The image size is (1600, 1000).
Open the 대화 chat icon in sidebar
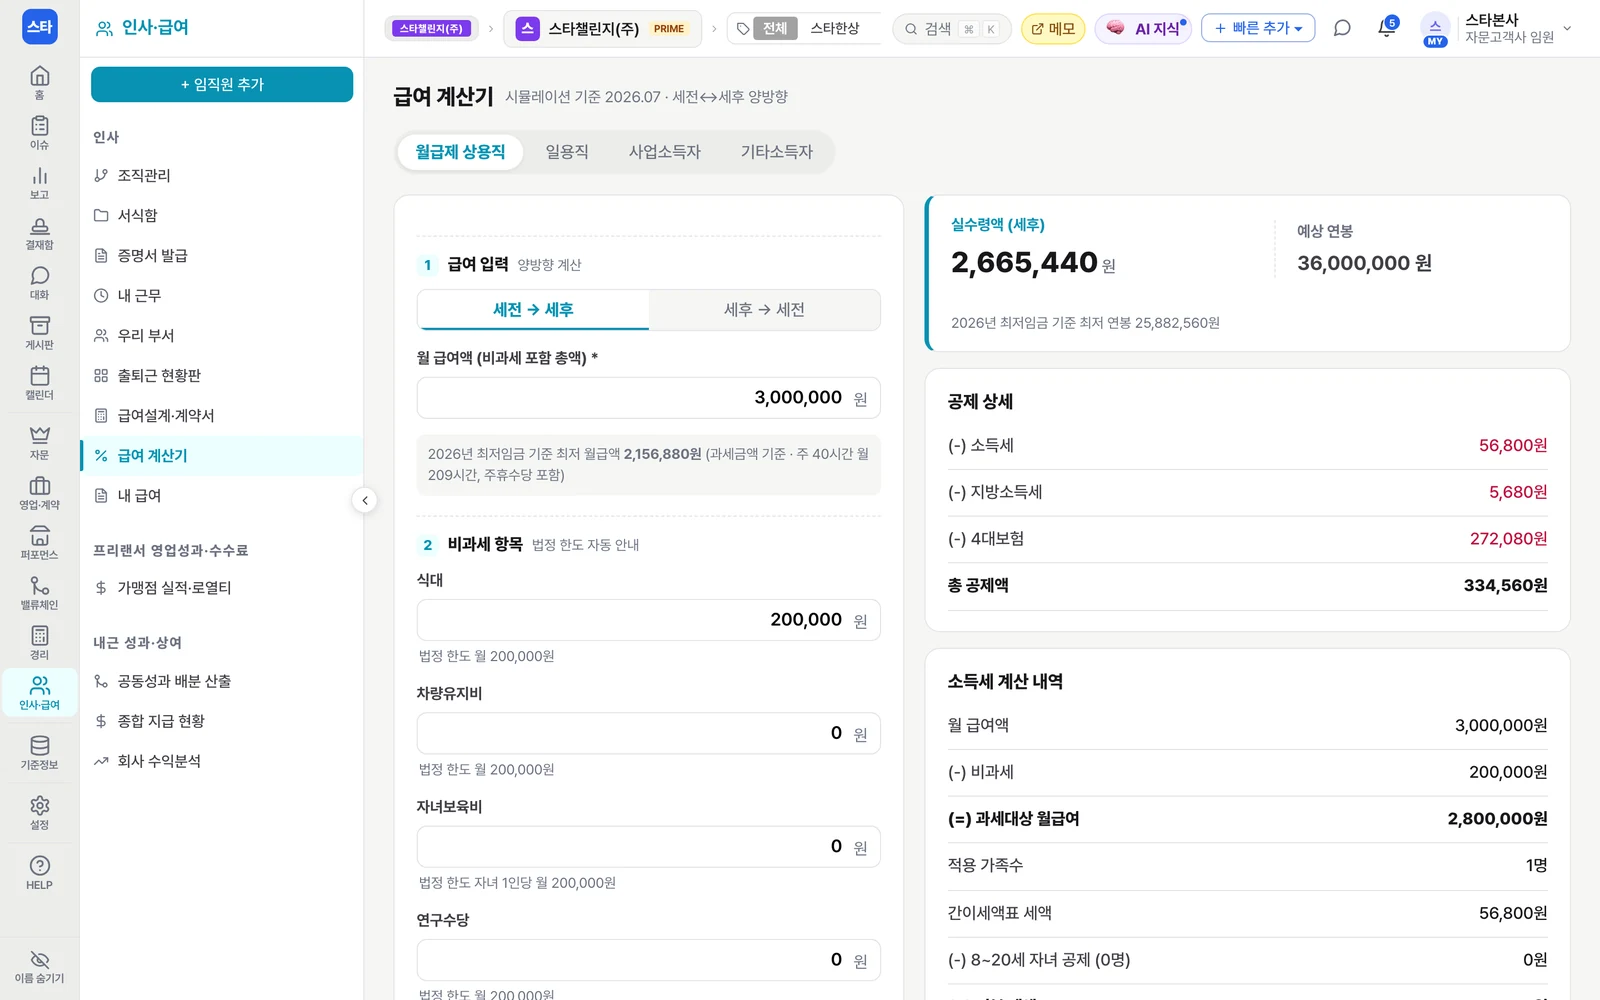tap(39, 282)
